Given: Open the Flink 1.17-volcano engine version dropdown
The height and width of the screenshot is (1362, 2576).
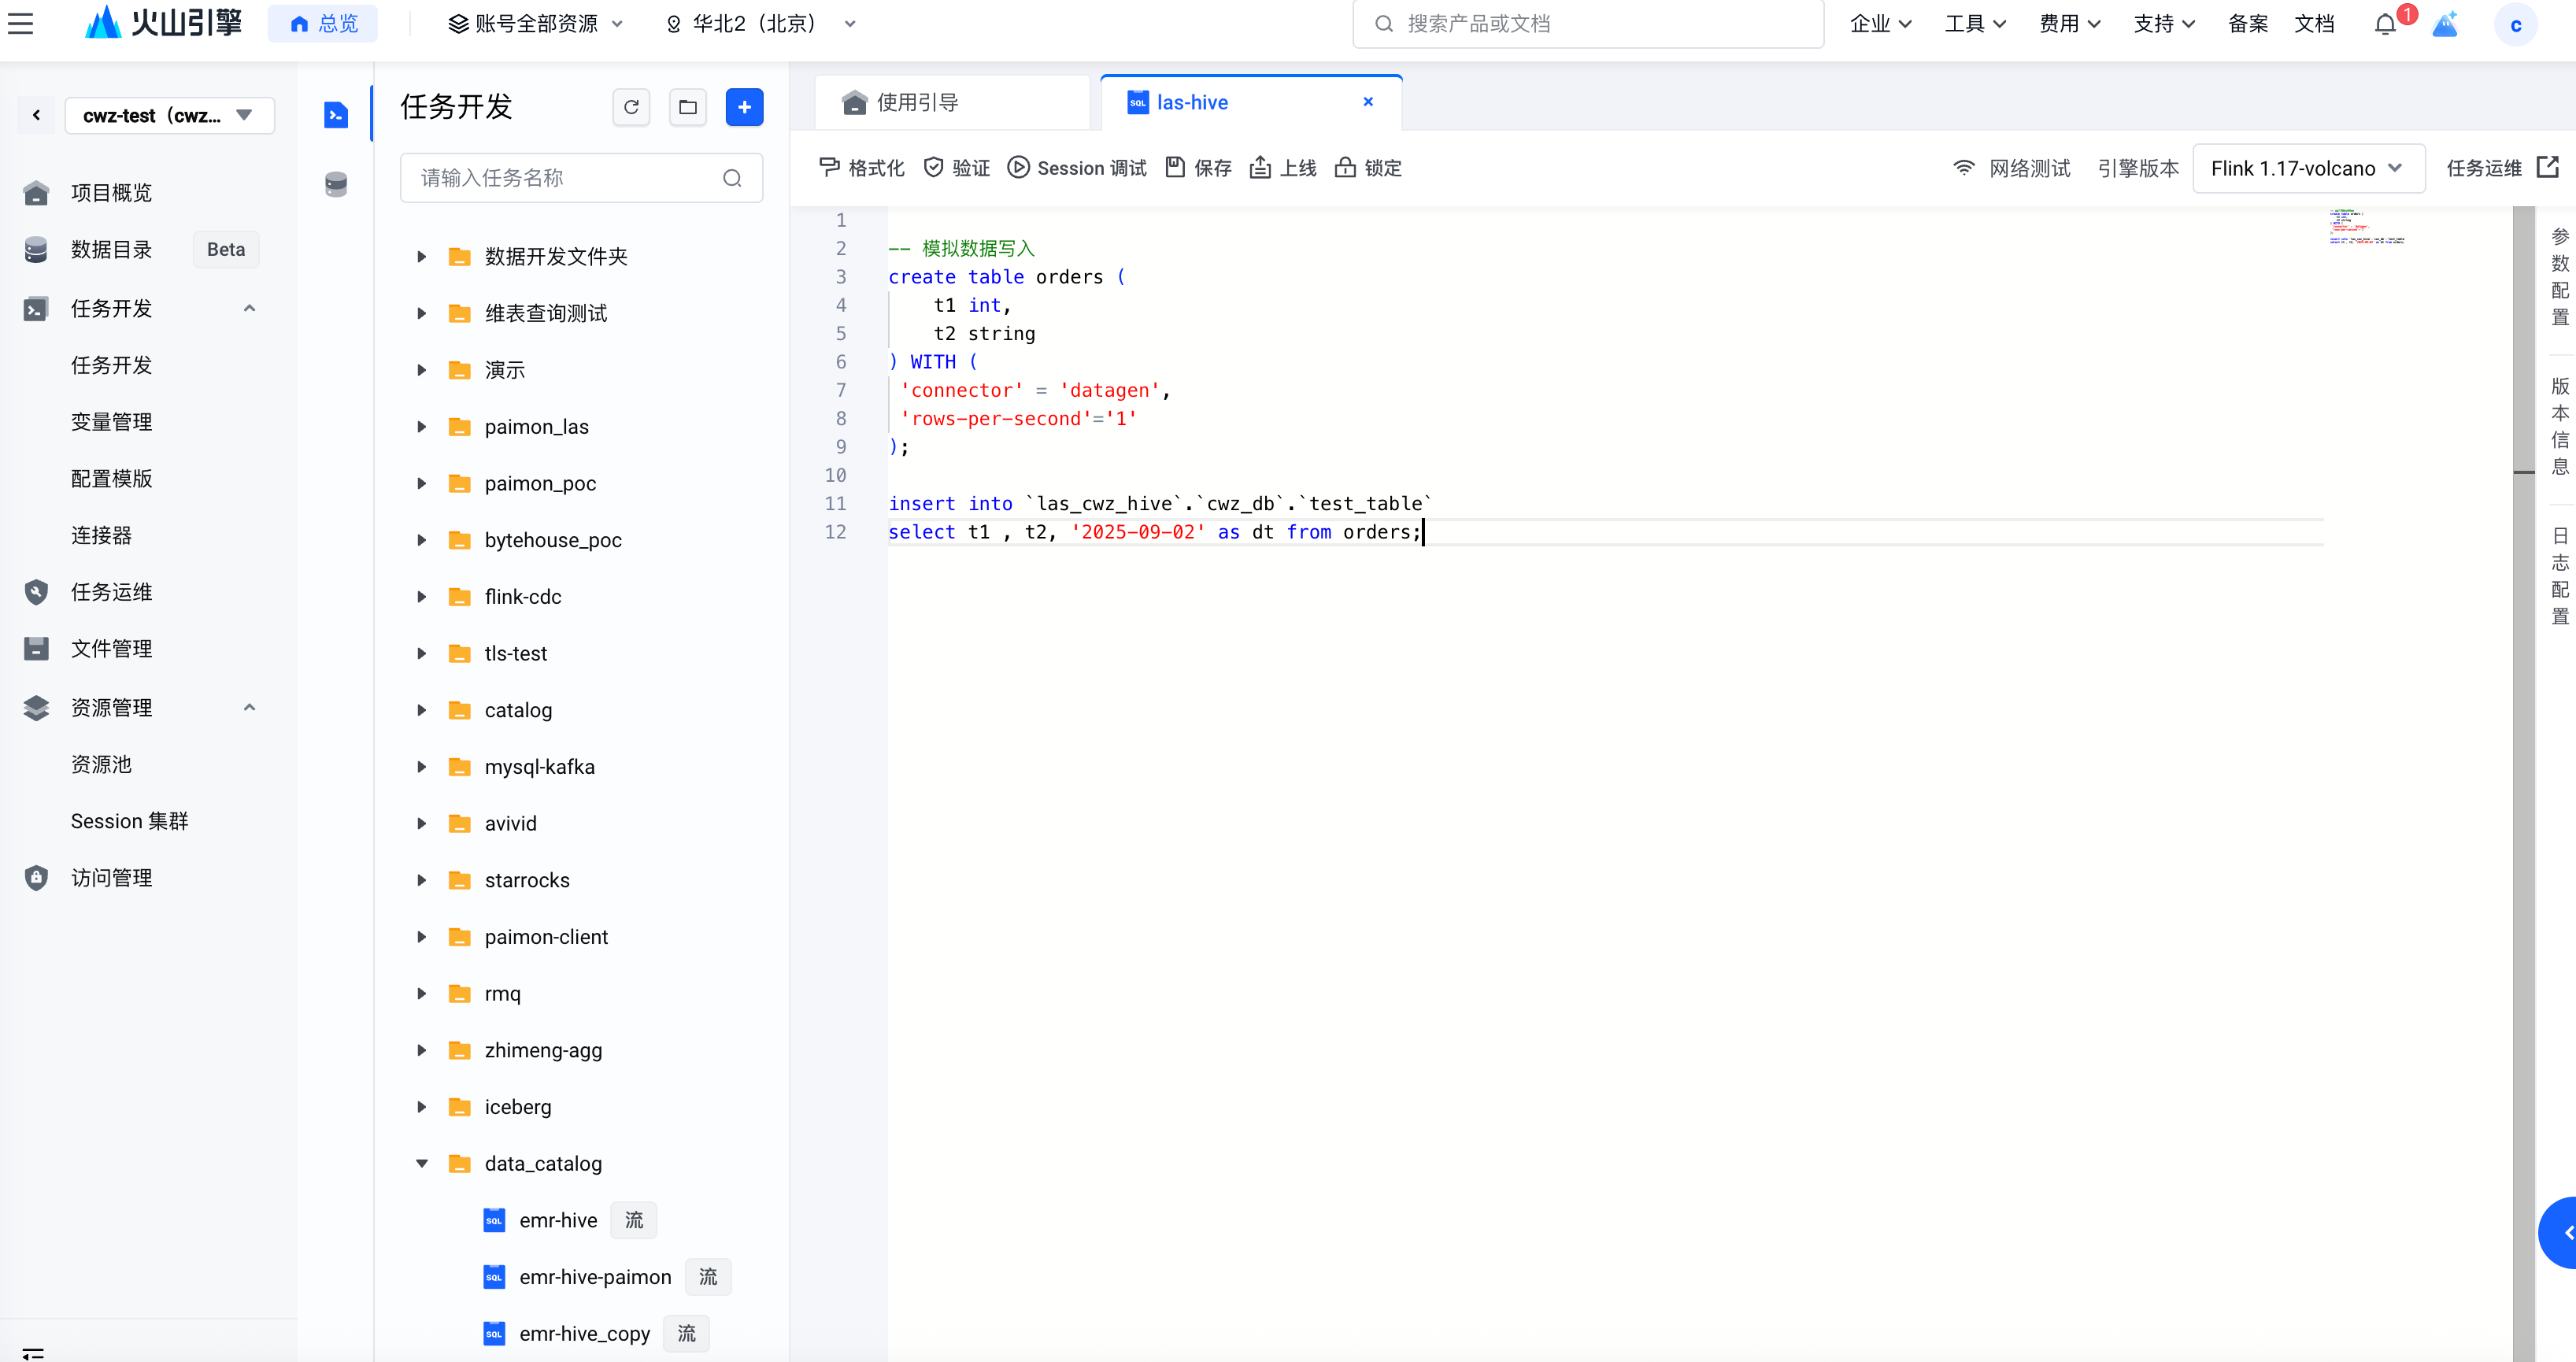Looking at the screenshot, I should click(x=2307, y=168).
